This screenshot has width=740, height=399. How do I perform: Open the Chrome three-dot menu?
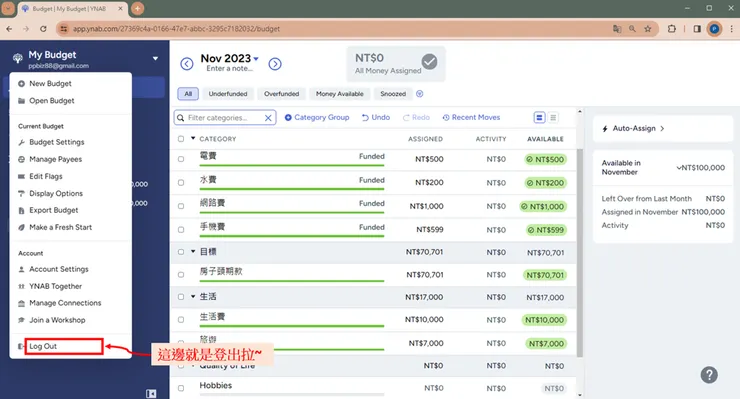732,29
